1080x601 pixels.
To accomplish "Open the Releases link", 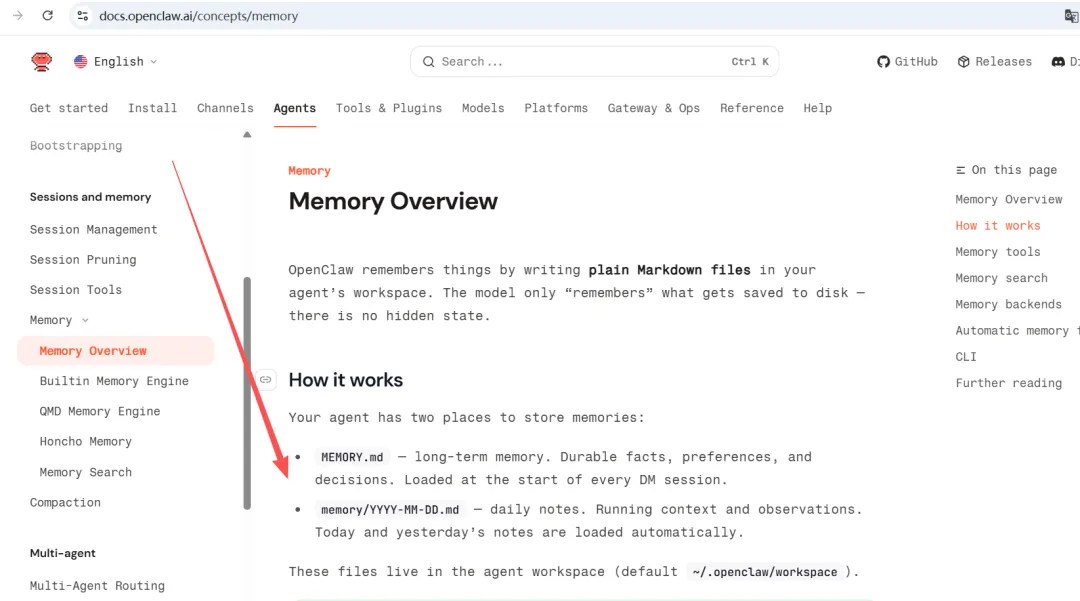I will (x=995, y=61).
